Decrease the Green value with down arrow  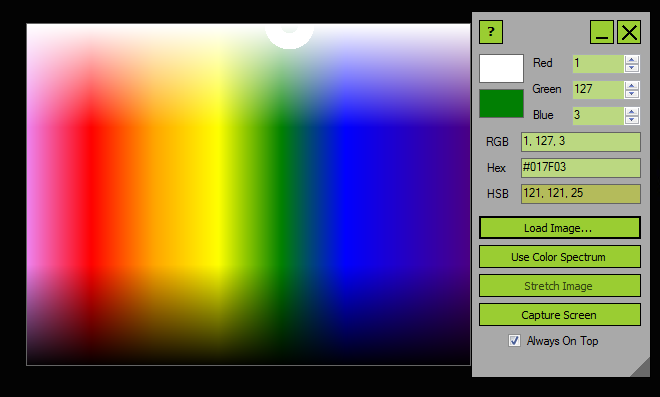click(x=631, y=94)
